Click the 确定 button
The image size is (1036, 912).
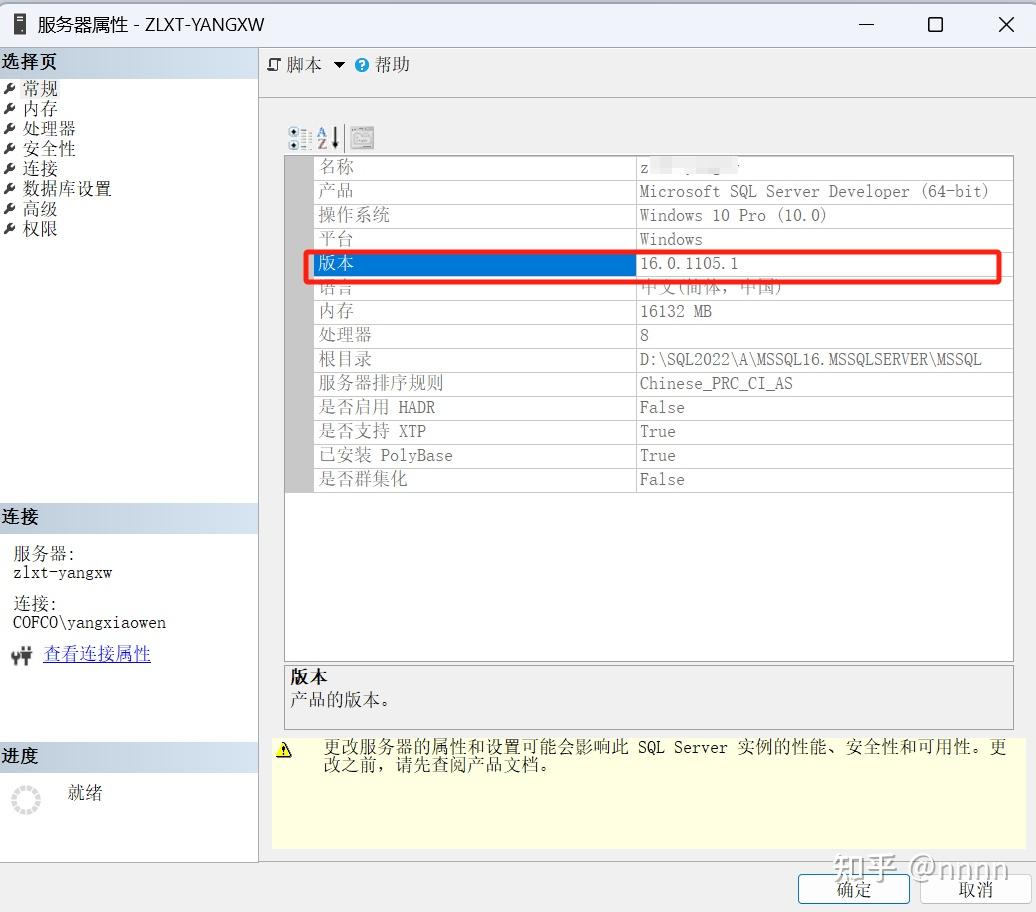pyautogui.click(x=853, y=888)
